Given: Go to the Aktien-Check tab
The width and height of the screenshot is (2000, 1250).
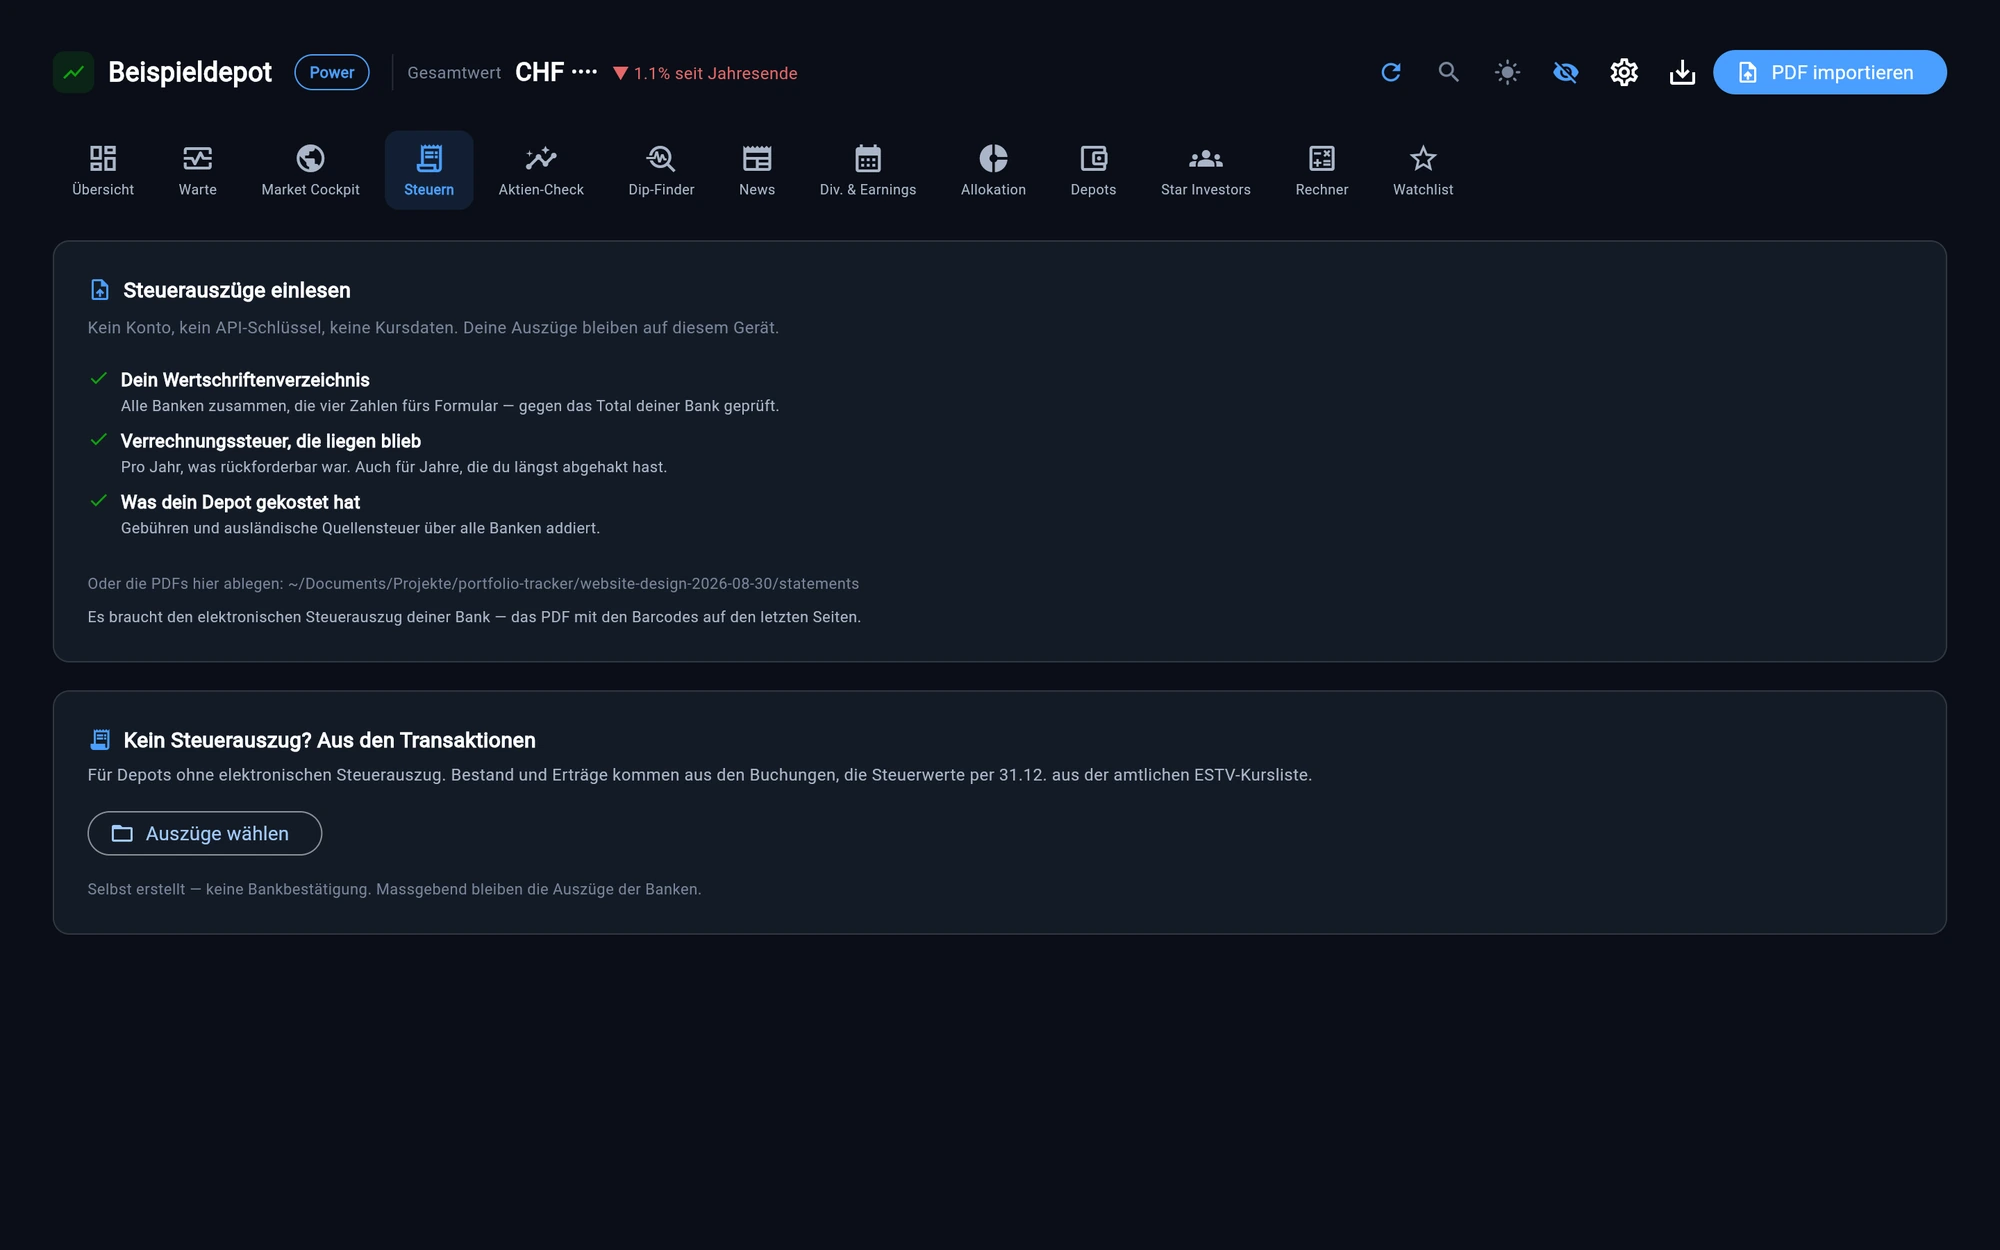Looking at the screenshot, I should point(541,170).
